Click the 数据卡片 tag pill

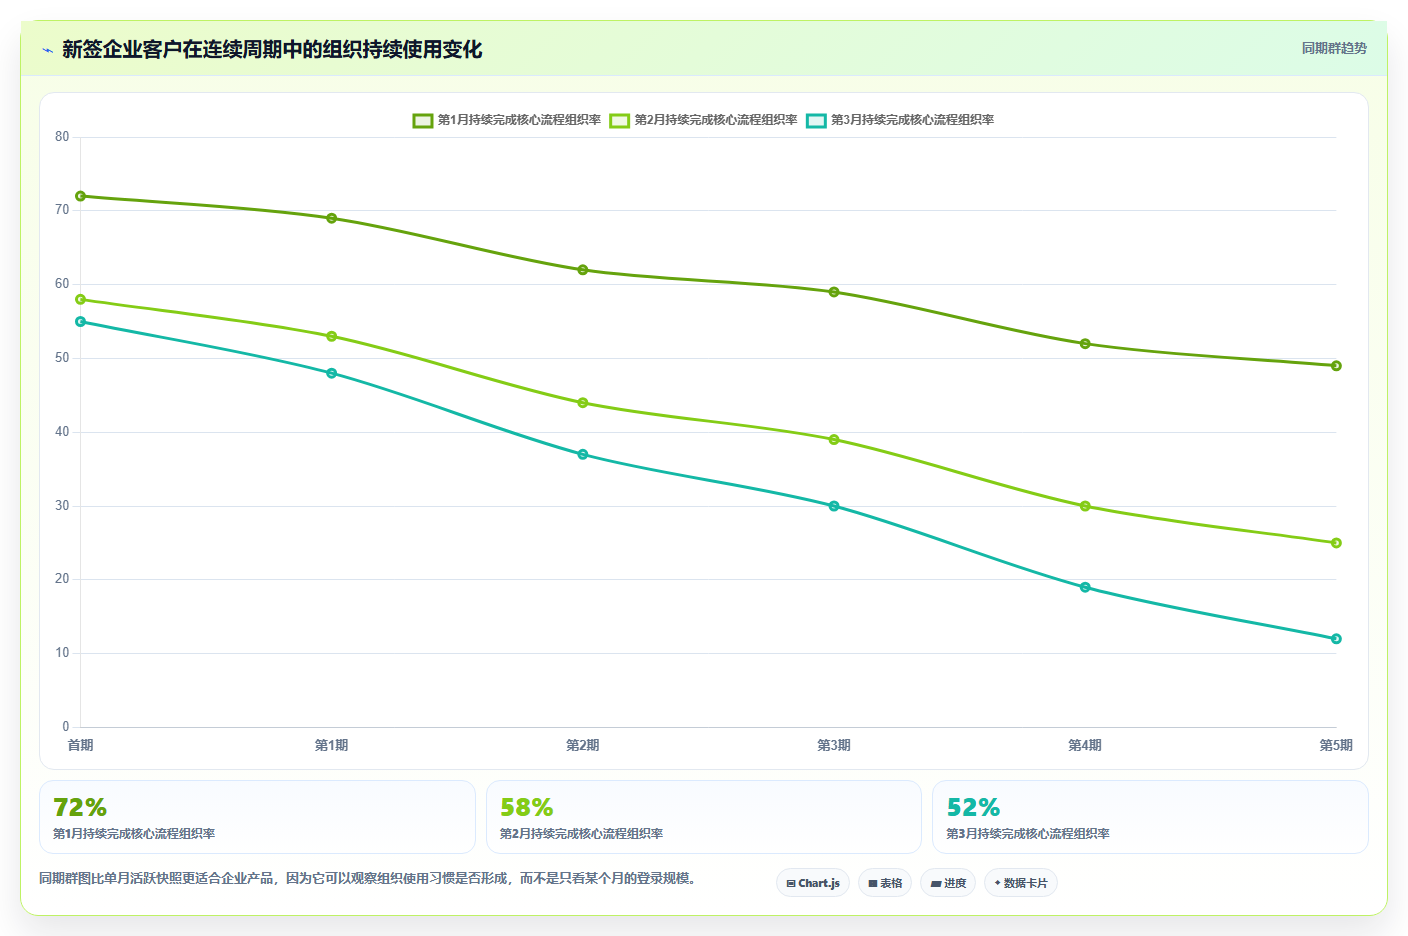(x=1021, y=883)
